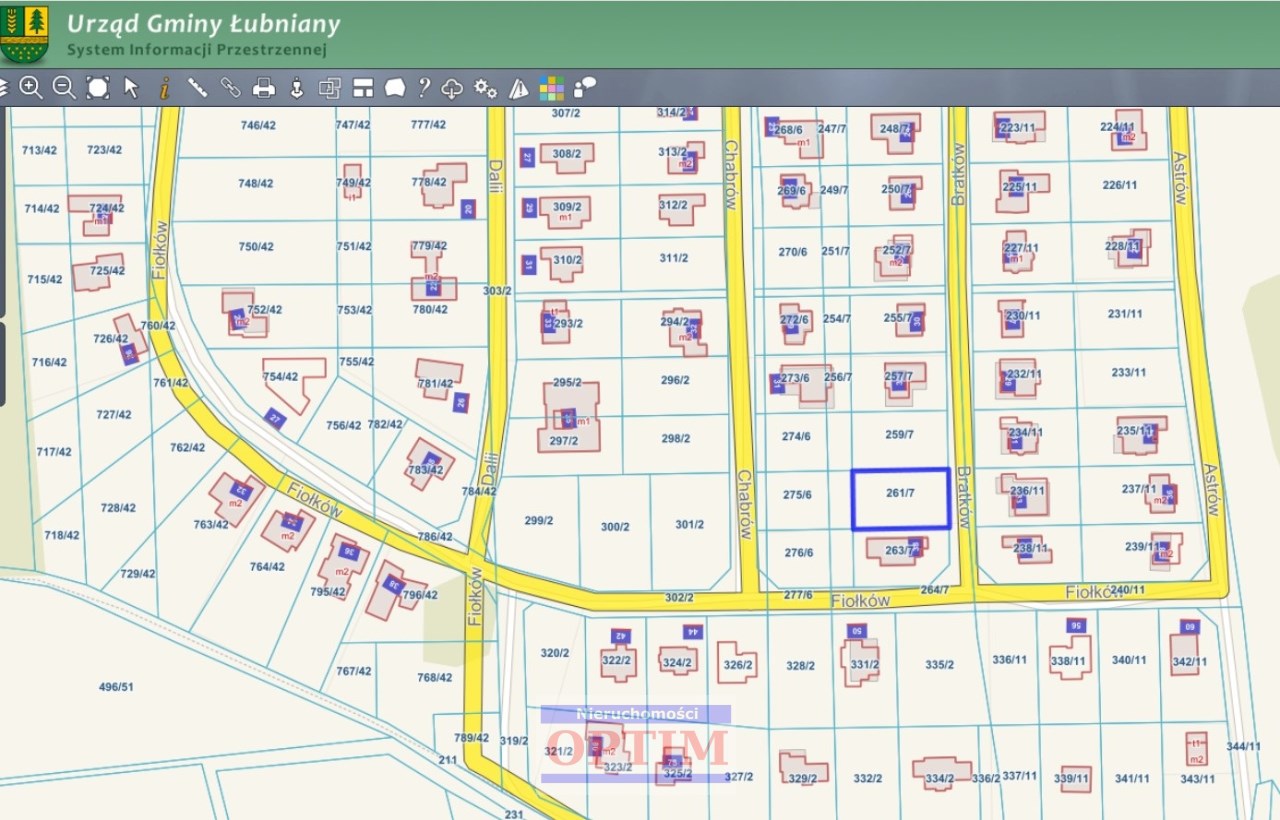The height and width of the screenshot is (820, 1280).
Task: Click the Urząd Gminy Łubniany title
Action: (203, 23)
